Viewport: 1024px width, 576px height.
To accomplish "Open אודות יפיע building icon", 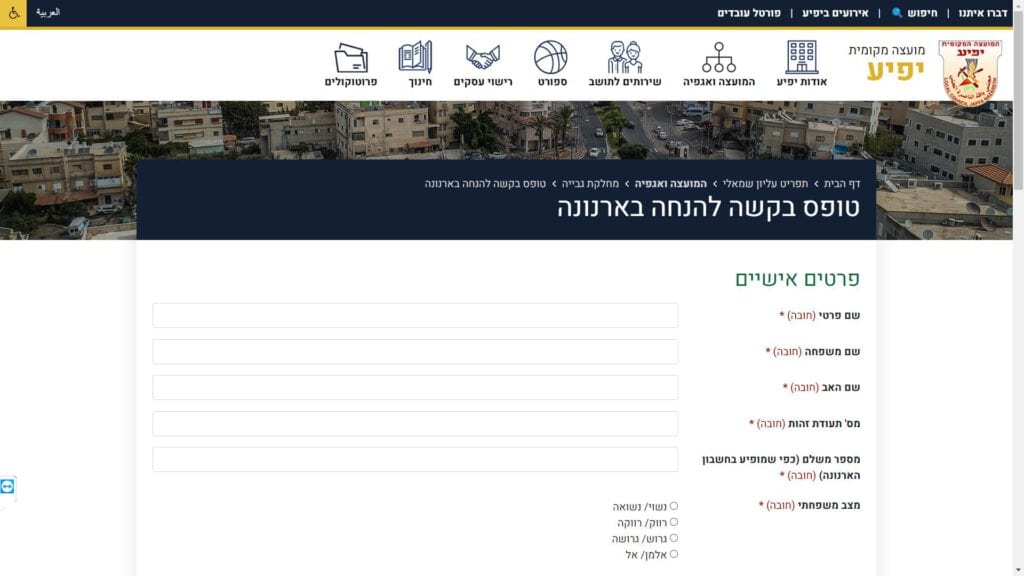I will point(802,57).
